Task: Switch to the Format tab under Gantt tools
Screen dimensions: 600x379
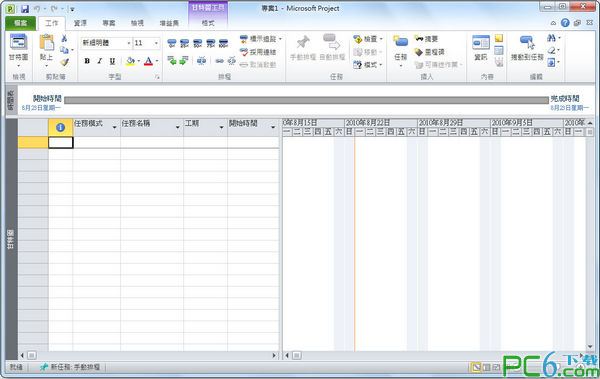Action: pyautogui.click(x=208, y=23)
